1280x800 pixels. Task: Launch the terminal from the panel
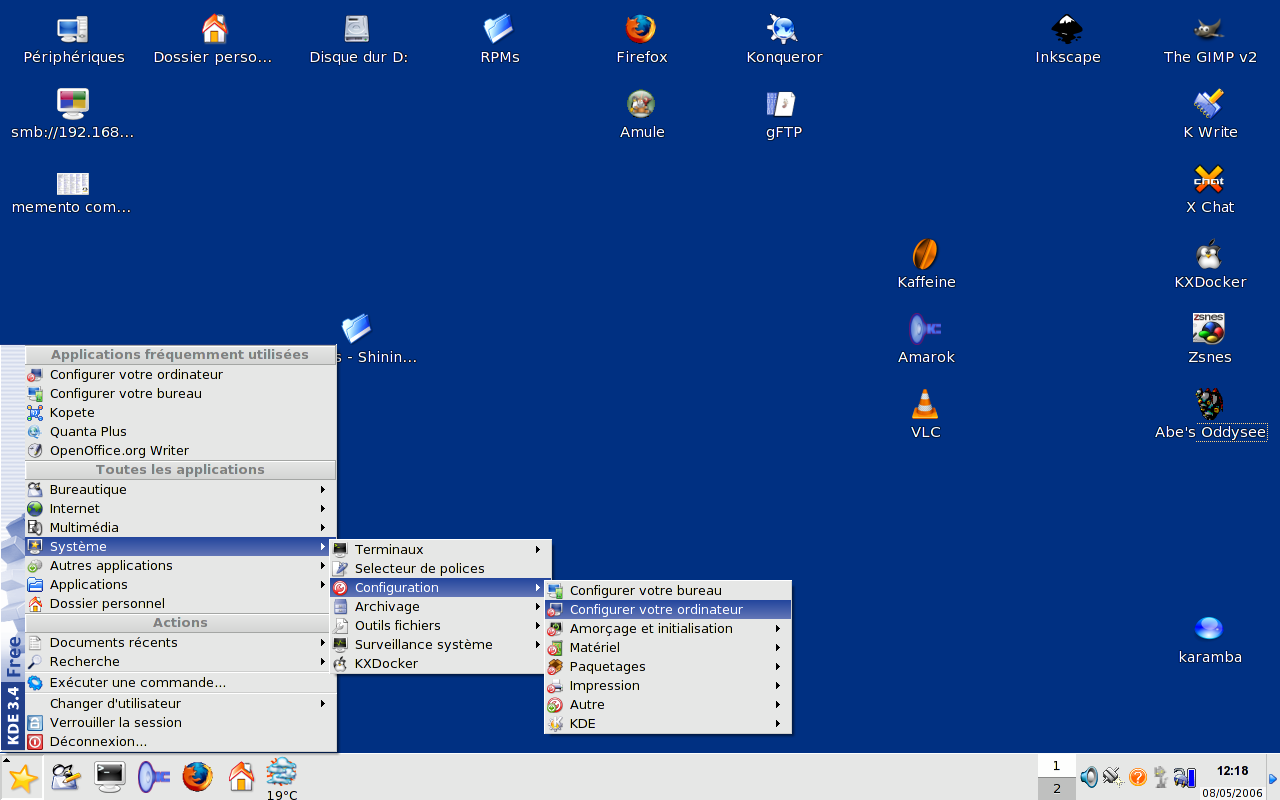point(109,776)
